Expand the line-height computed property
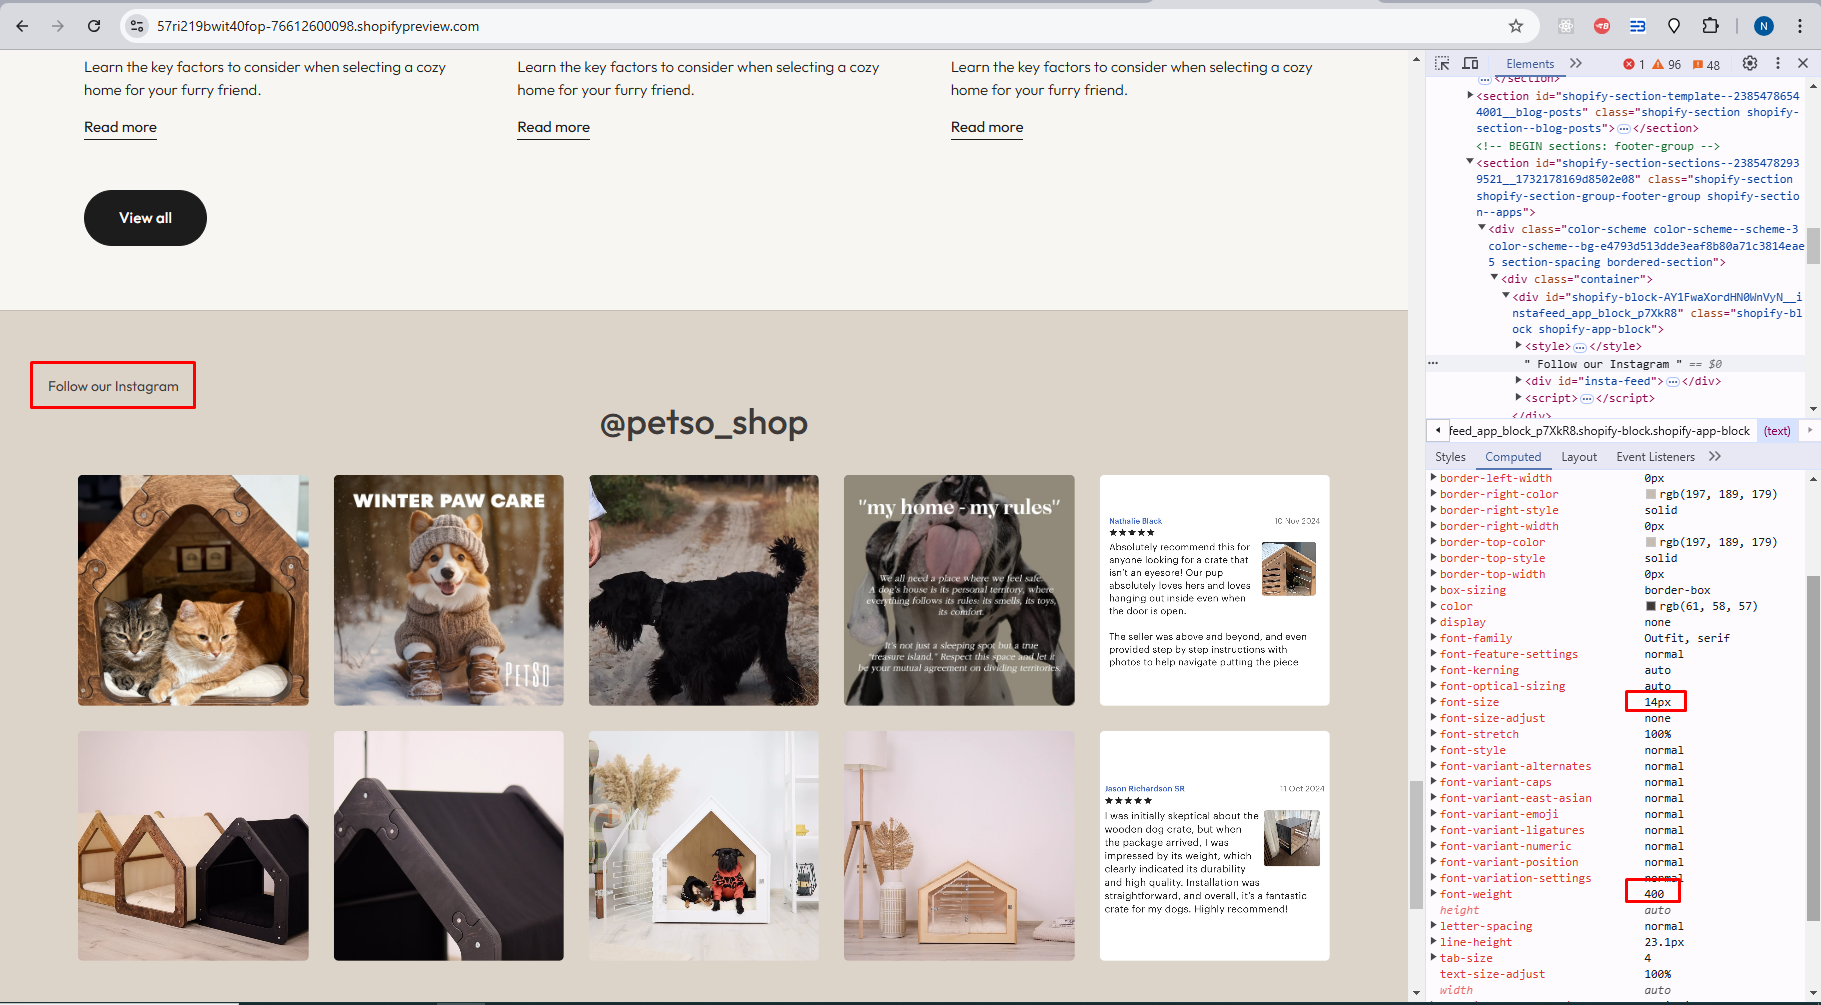The image size is (1821, 1005). (x=1433, y=942)
